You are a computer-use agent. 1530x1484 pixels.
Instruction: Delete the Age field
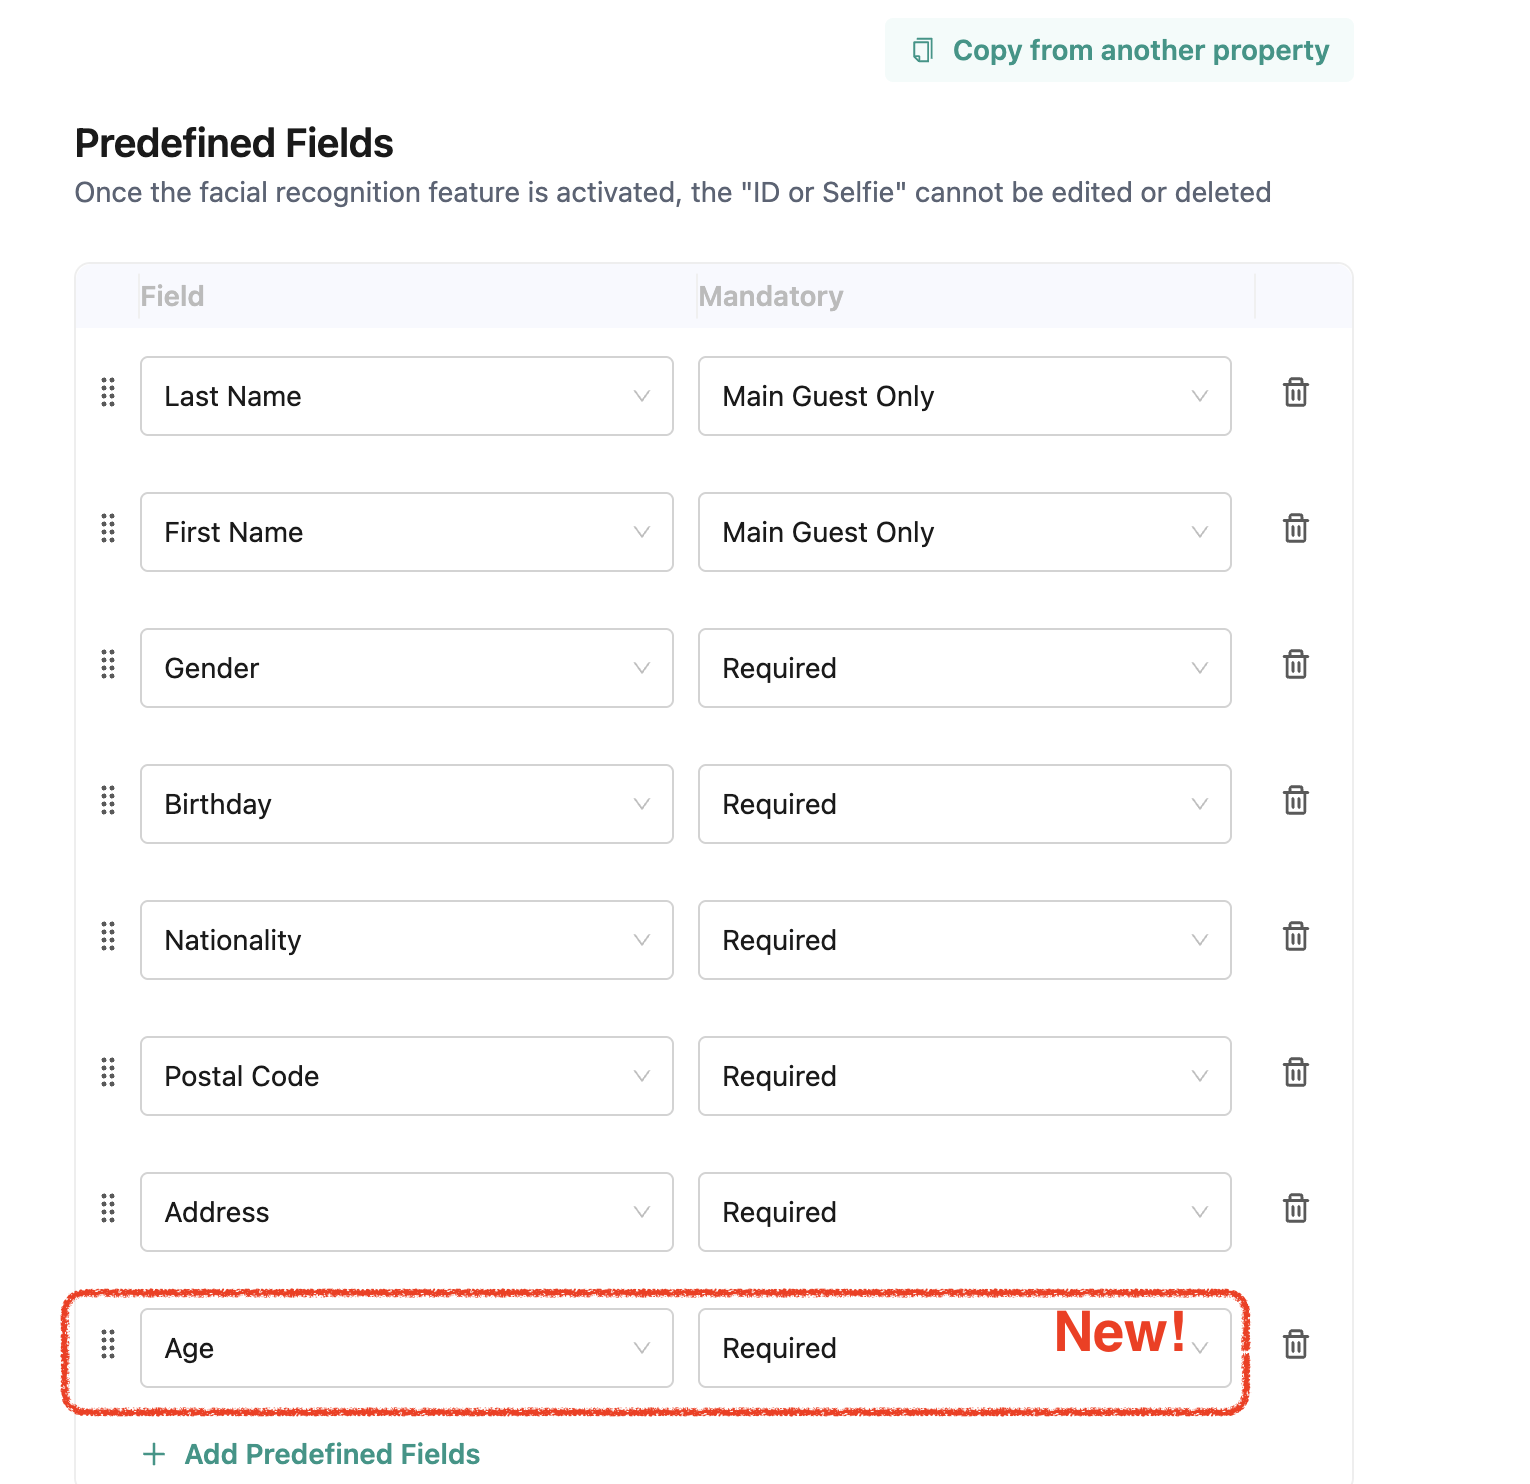point(1295,1346)
